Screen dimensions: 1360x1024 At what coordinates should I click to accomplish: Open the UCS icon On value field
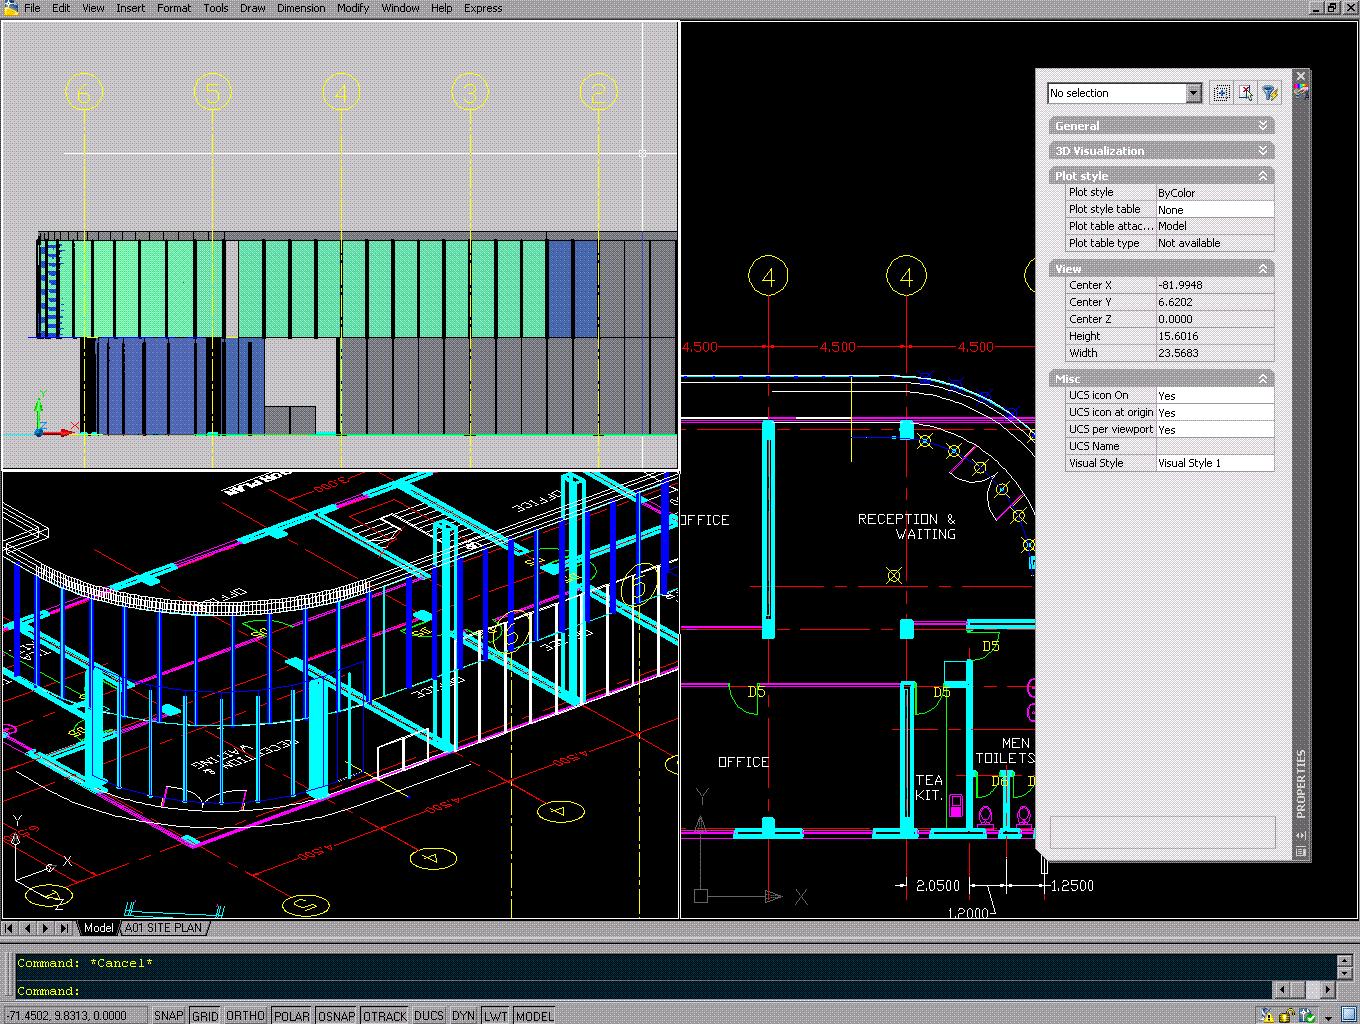(1215, 396)
